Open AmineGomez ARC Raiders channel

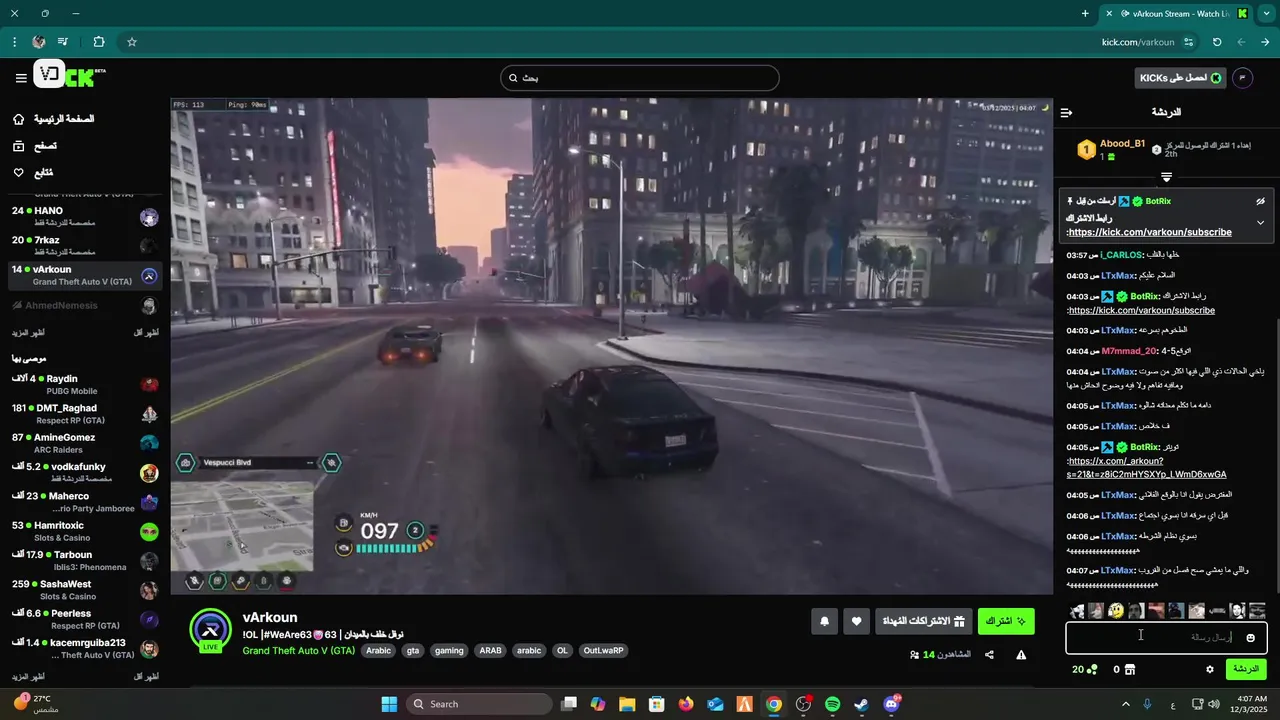pyautogui.click(x=85, y=443)
